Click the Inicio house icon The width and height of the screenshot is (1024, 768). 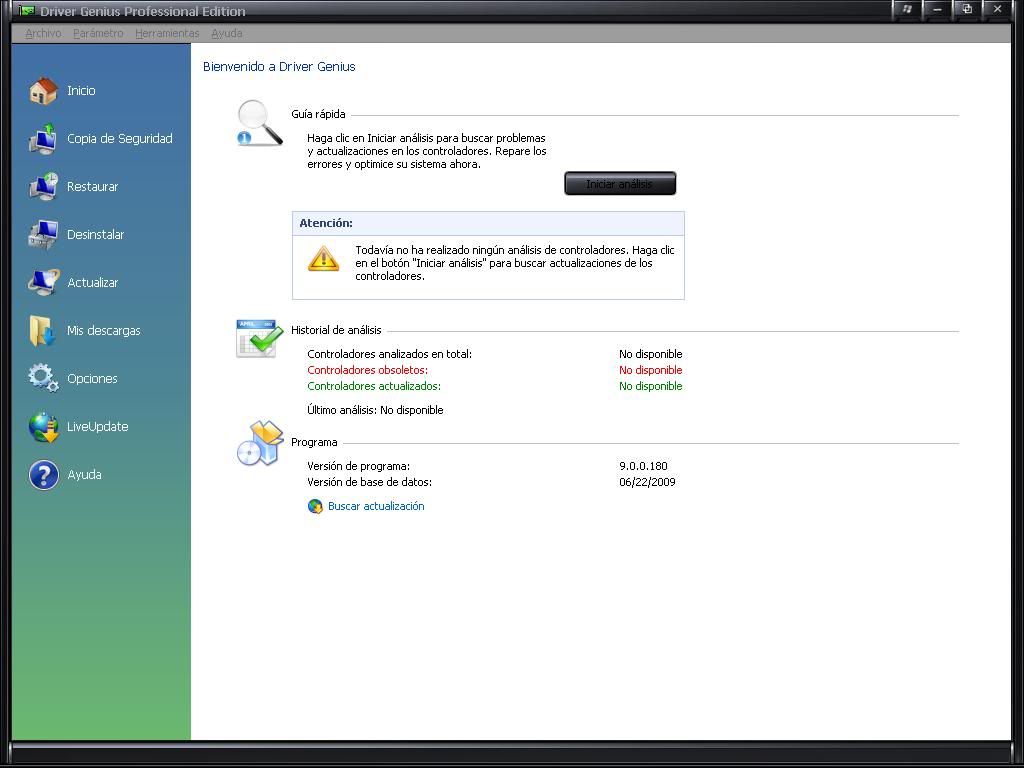coord(43,91)
